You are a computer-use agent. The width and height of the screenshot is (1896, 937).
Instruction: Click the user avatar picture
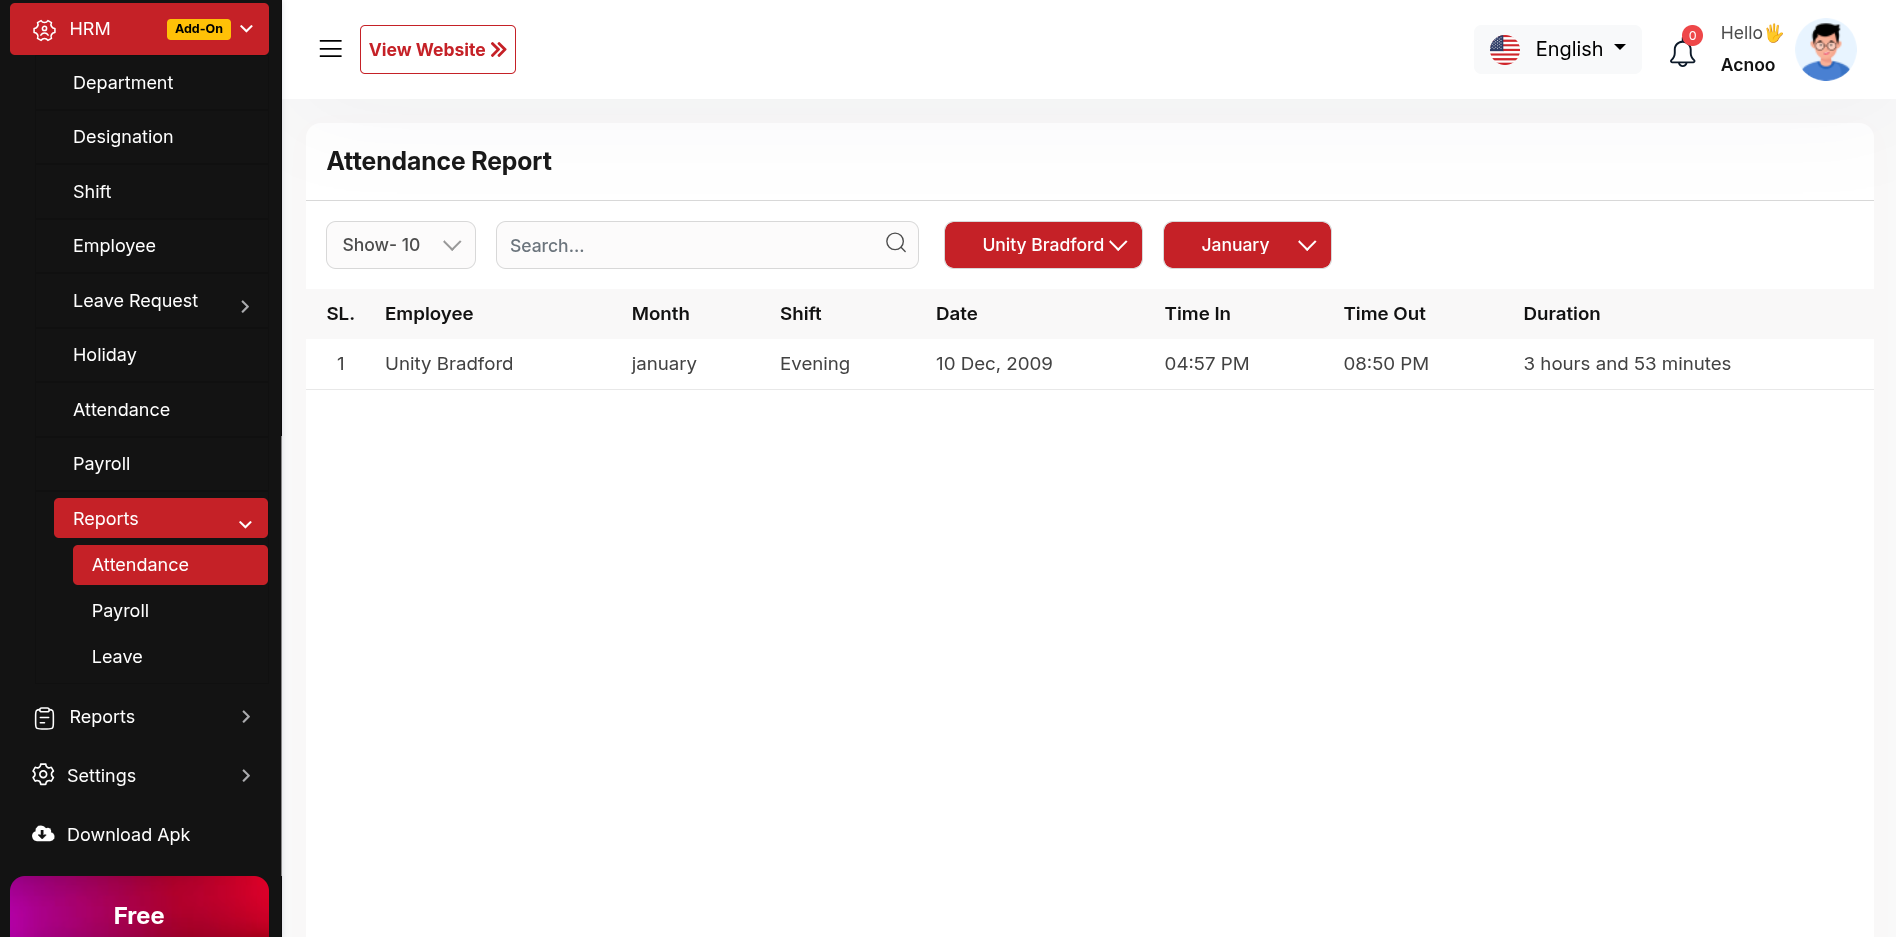(1825, 50)
